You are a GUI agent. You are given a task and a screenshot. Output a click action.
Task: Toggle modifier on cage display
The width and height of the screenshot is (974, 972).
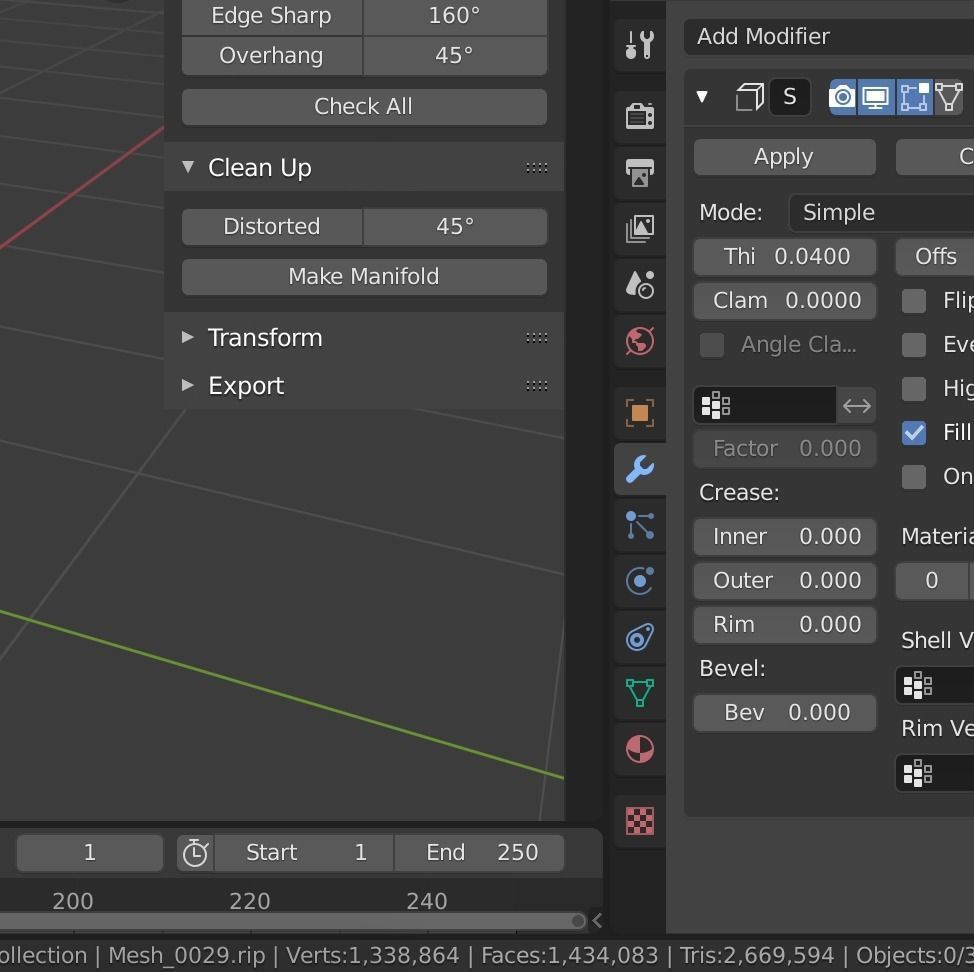point(949,97)
